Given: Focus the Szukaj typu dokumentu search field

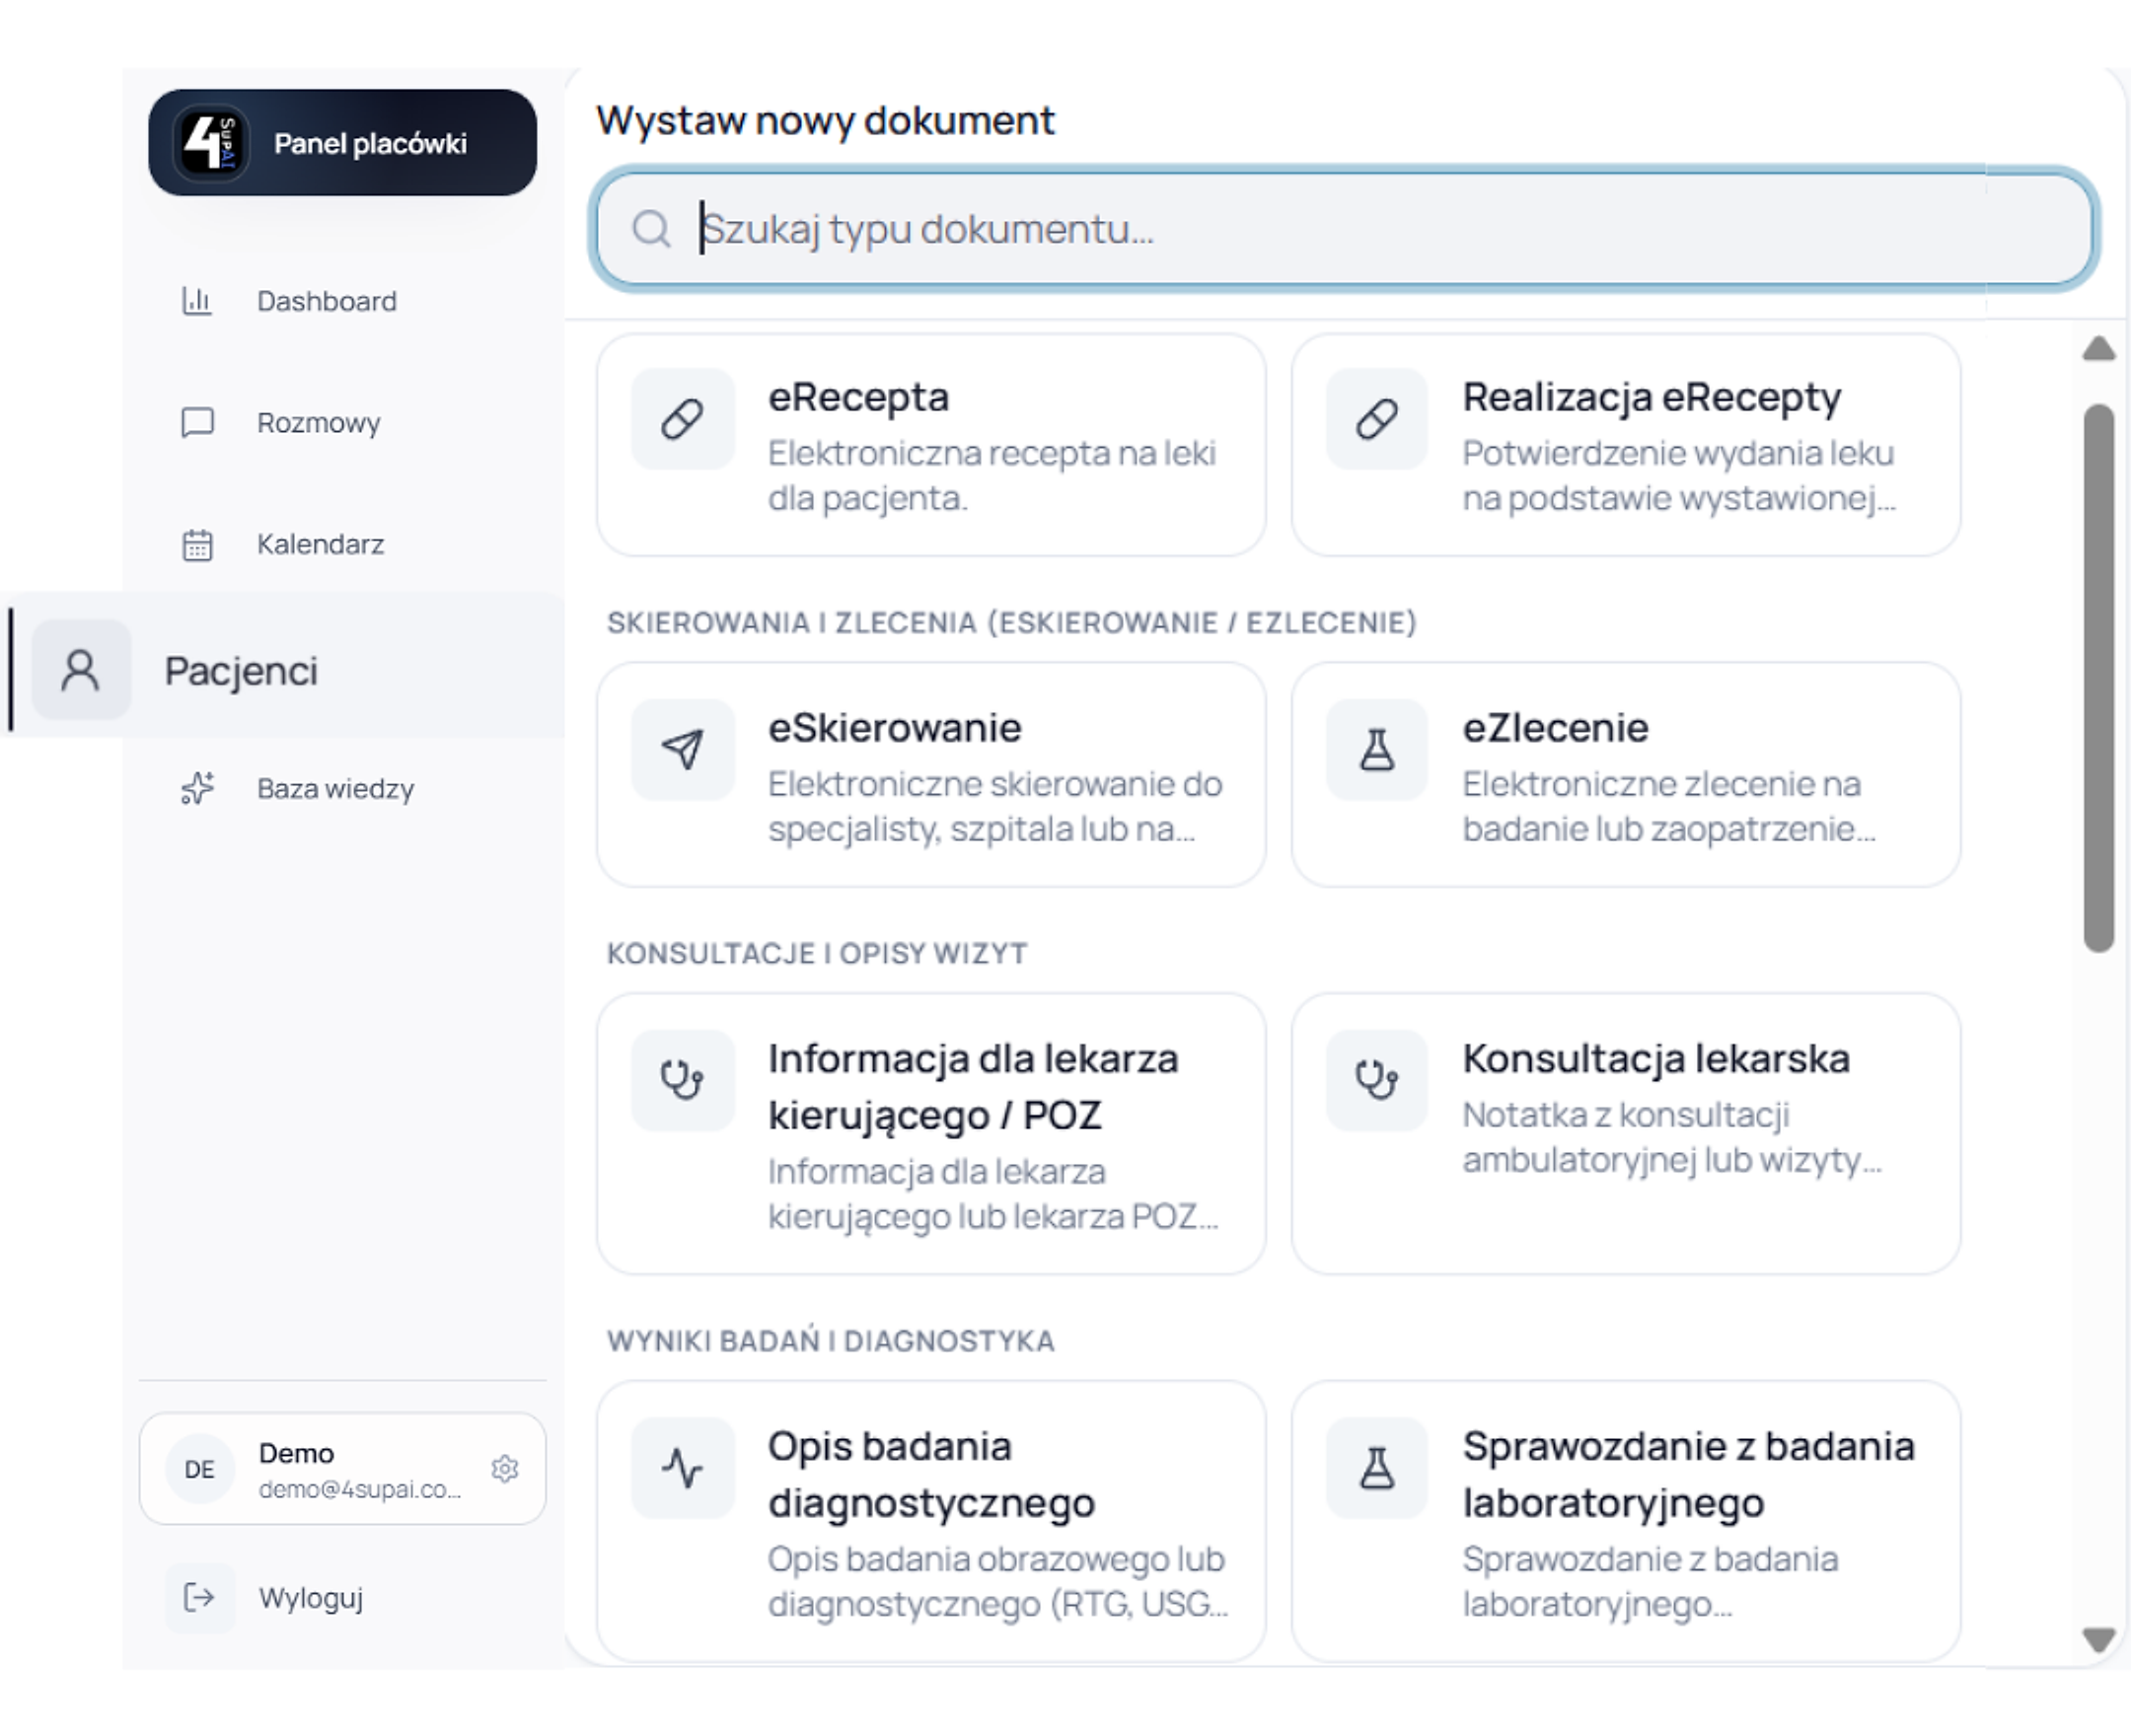Looking at the screenshot, I should click(1344, 229).
